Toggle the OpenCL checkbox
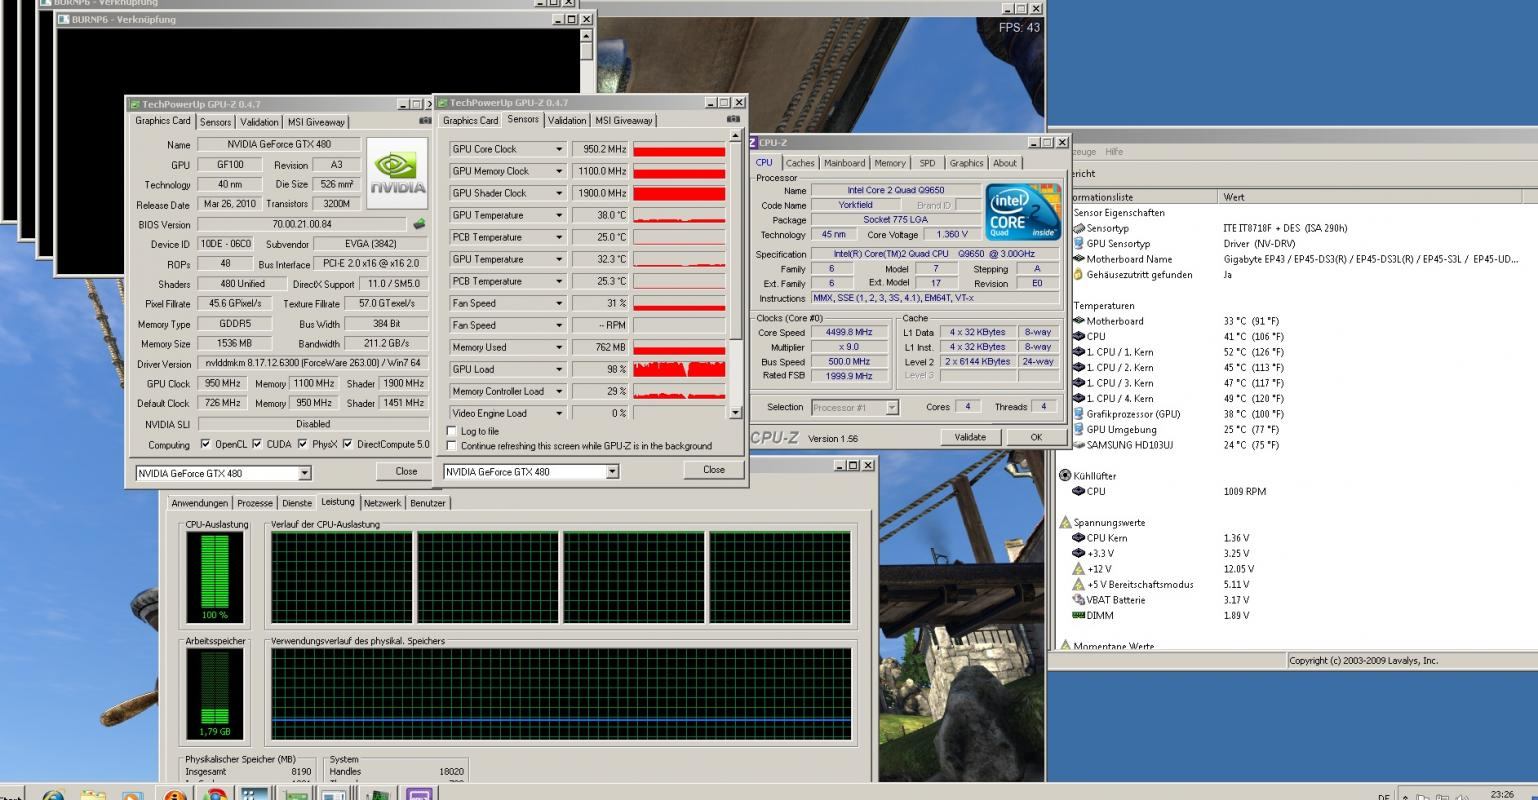 click(x=206, y=444)
